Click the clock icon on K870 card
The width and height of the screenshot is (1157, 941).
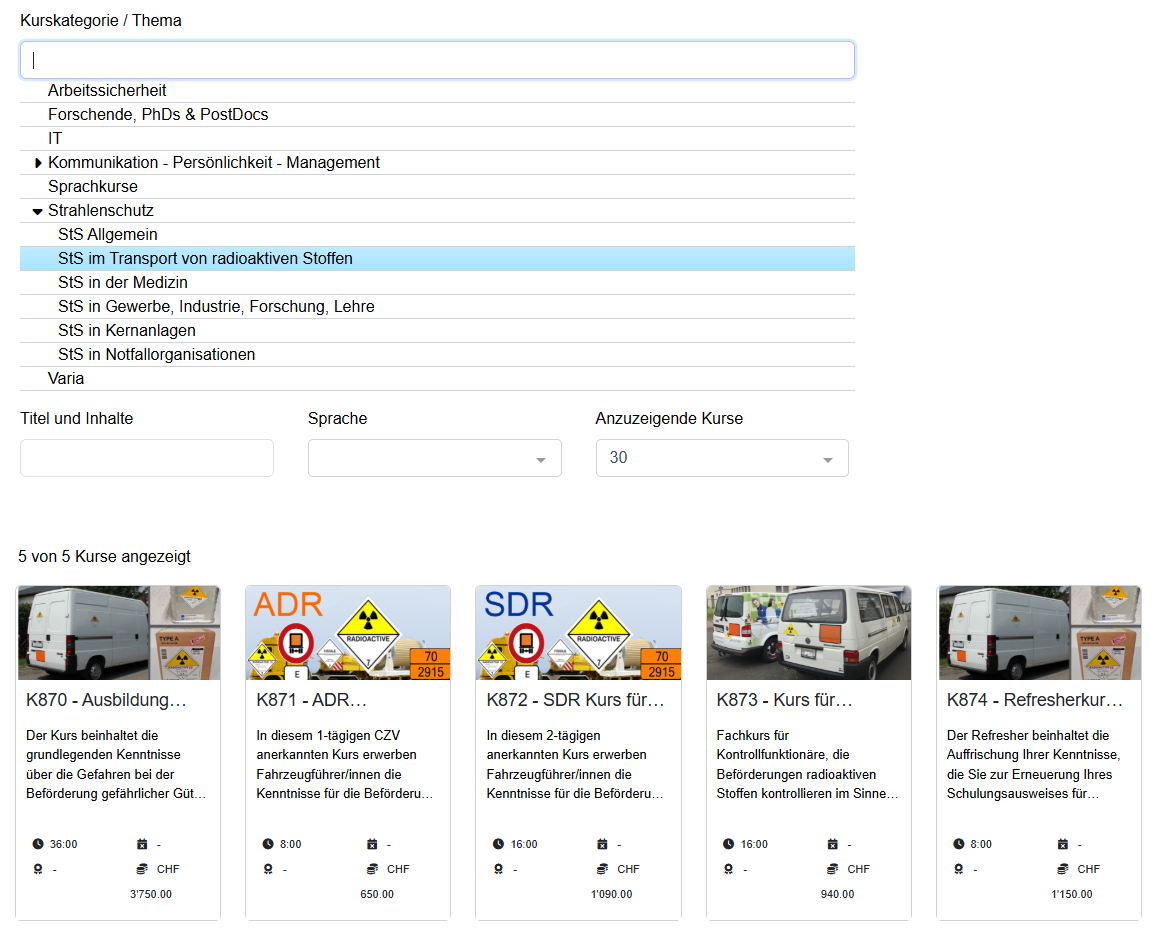click(38, 844)
